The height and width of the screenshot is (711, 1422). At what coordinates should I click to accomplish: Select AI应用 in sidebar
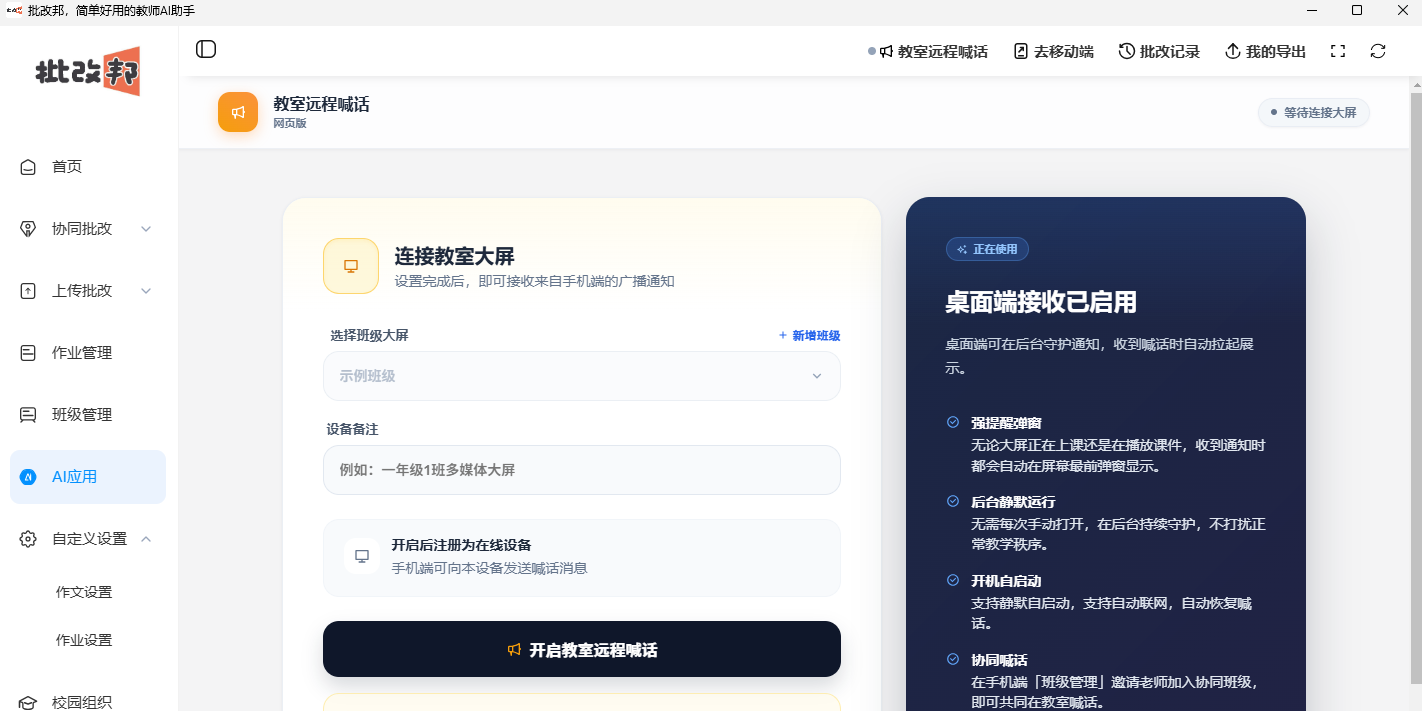pos(88,477)
